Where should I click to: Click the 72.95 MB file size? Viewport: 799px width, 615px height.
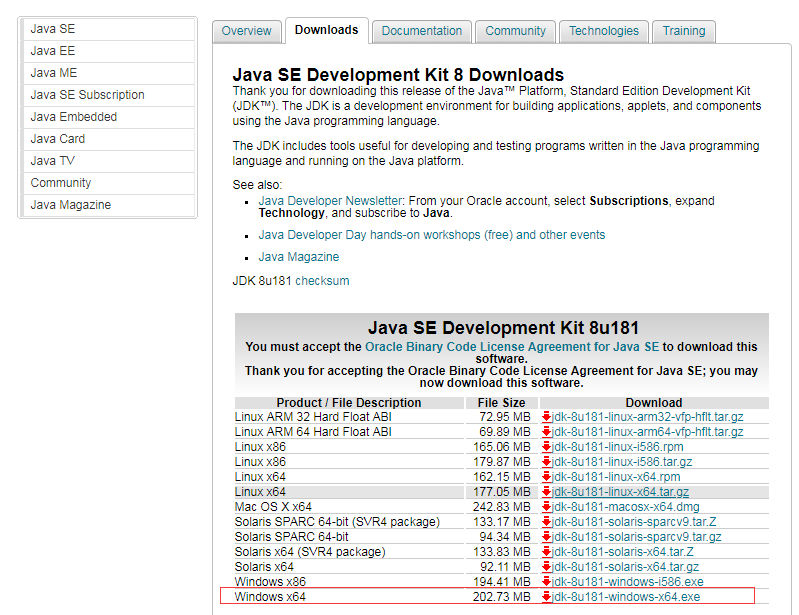(504, 417)
